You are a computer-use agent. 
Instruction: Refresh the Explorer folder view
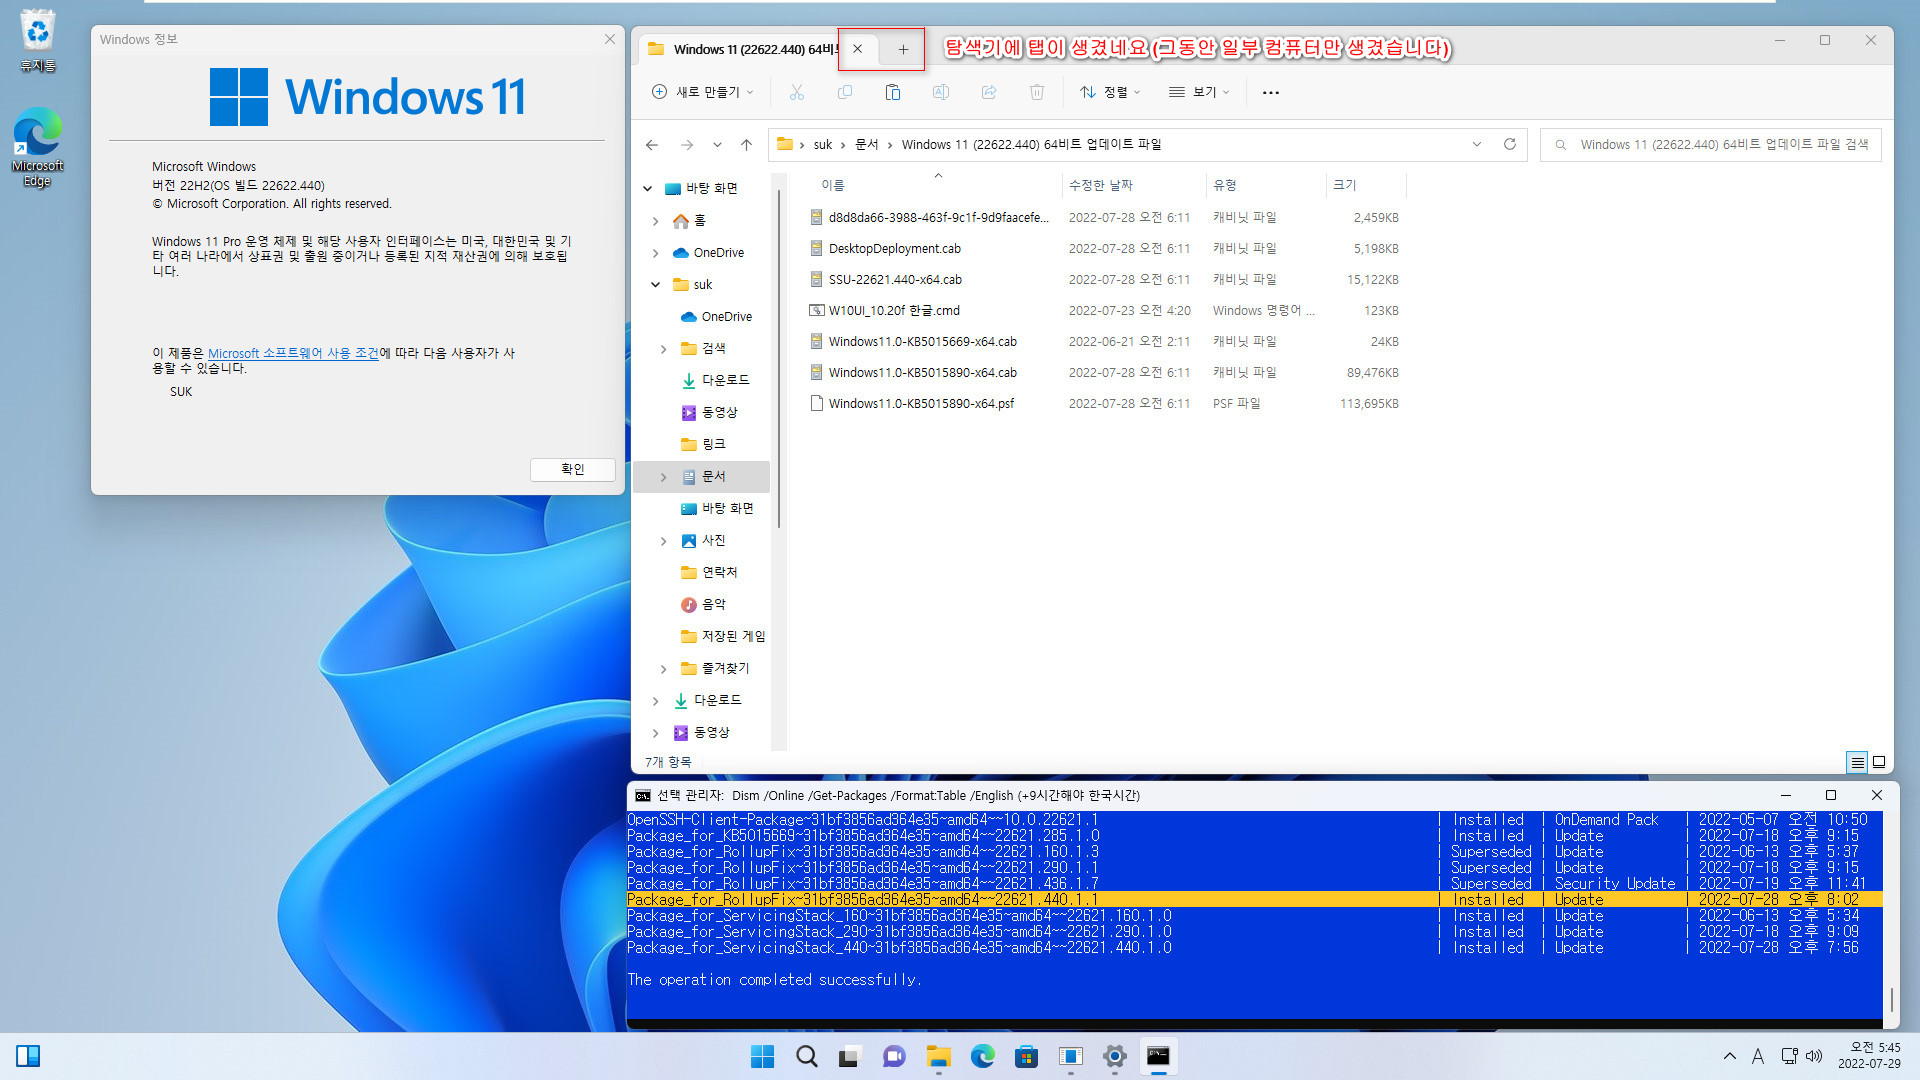[1510, 144]
